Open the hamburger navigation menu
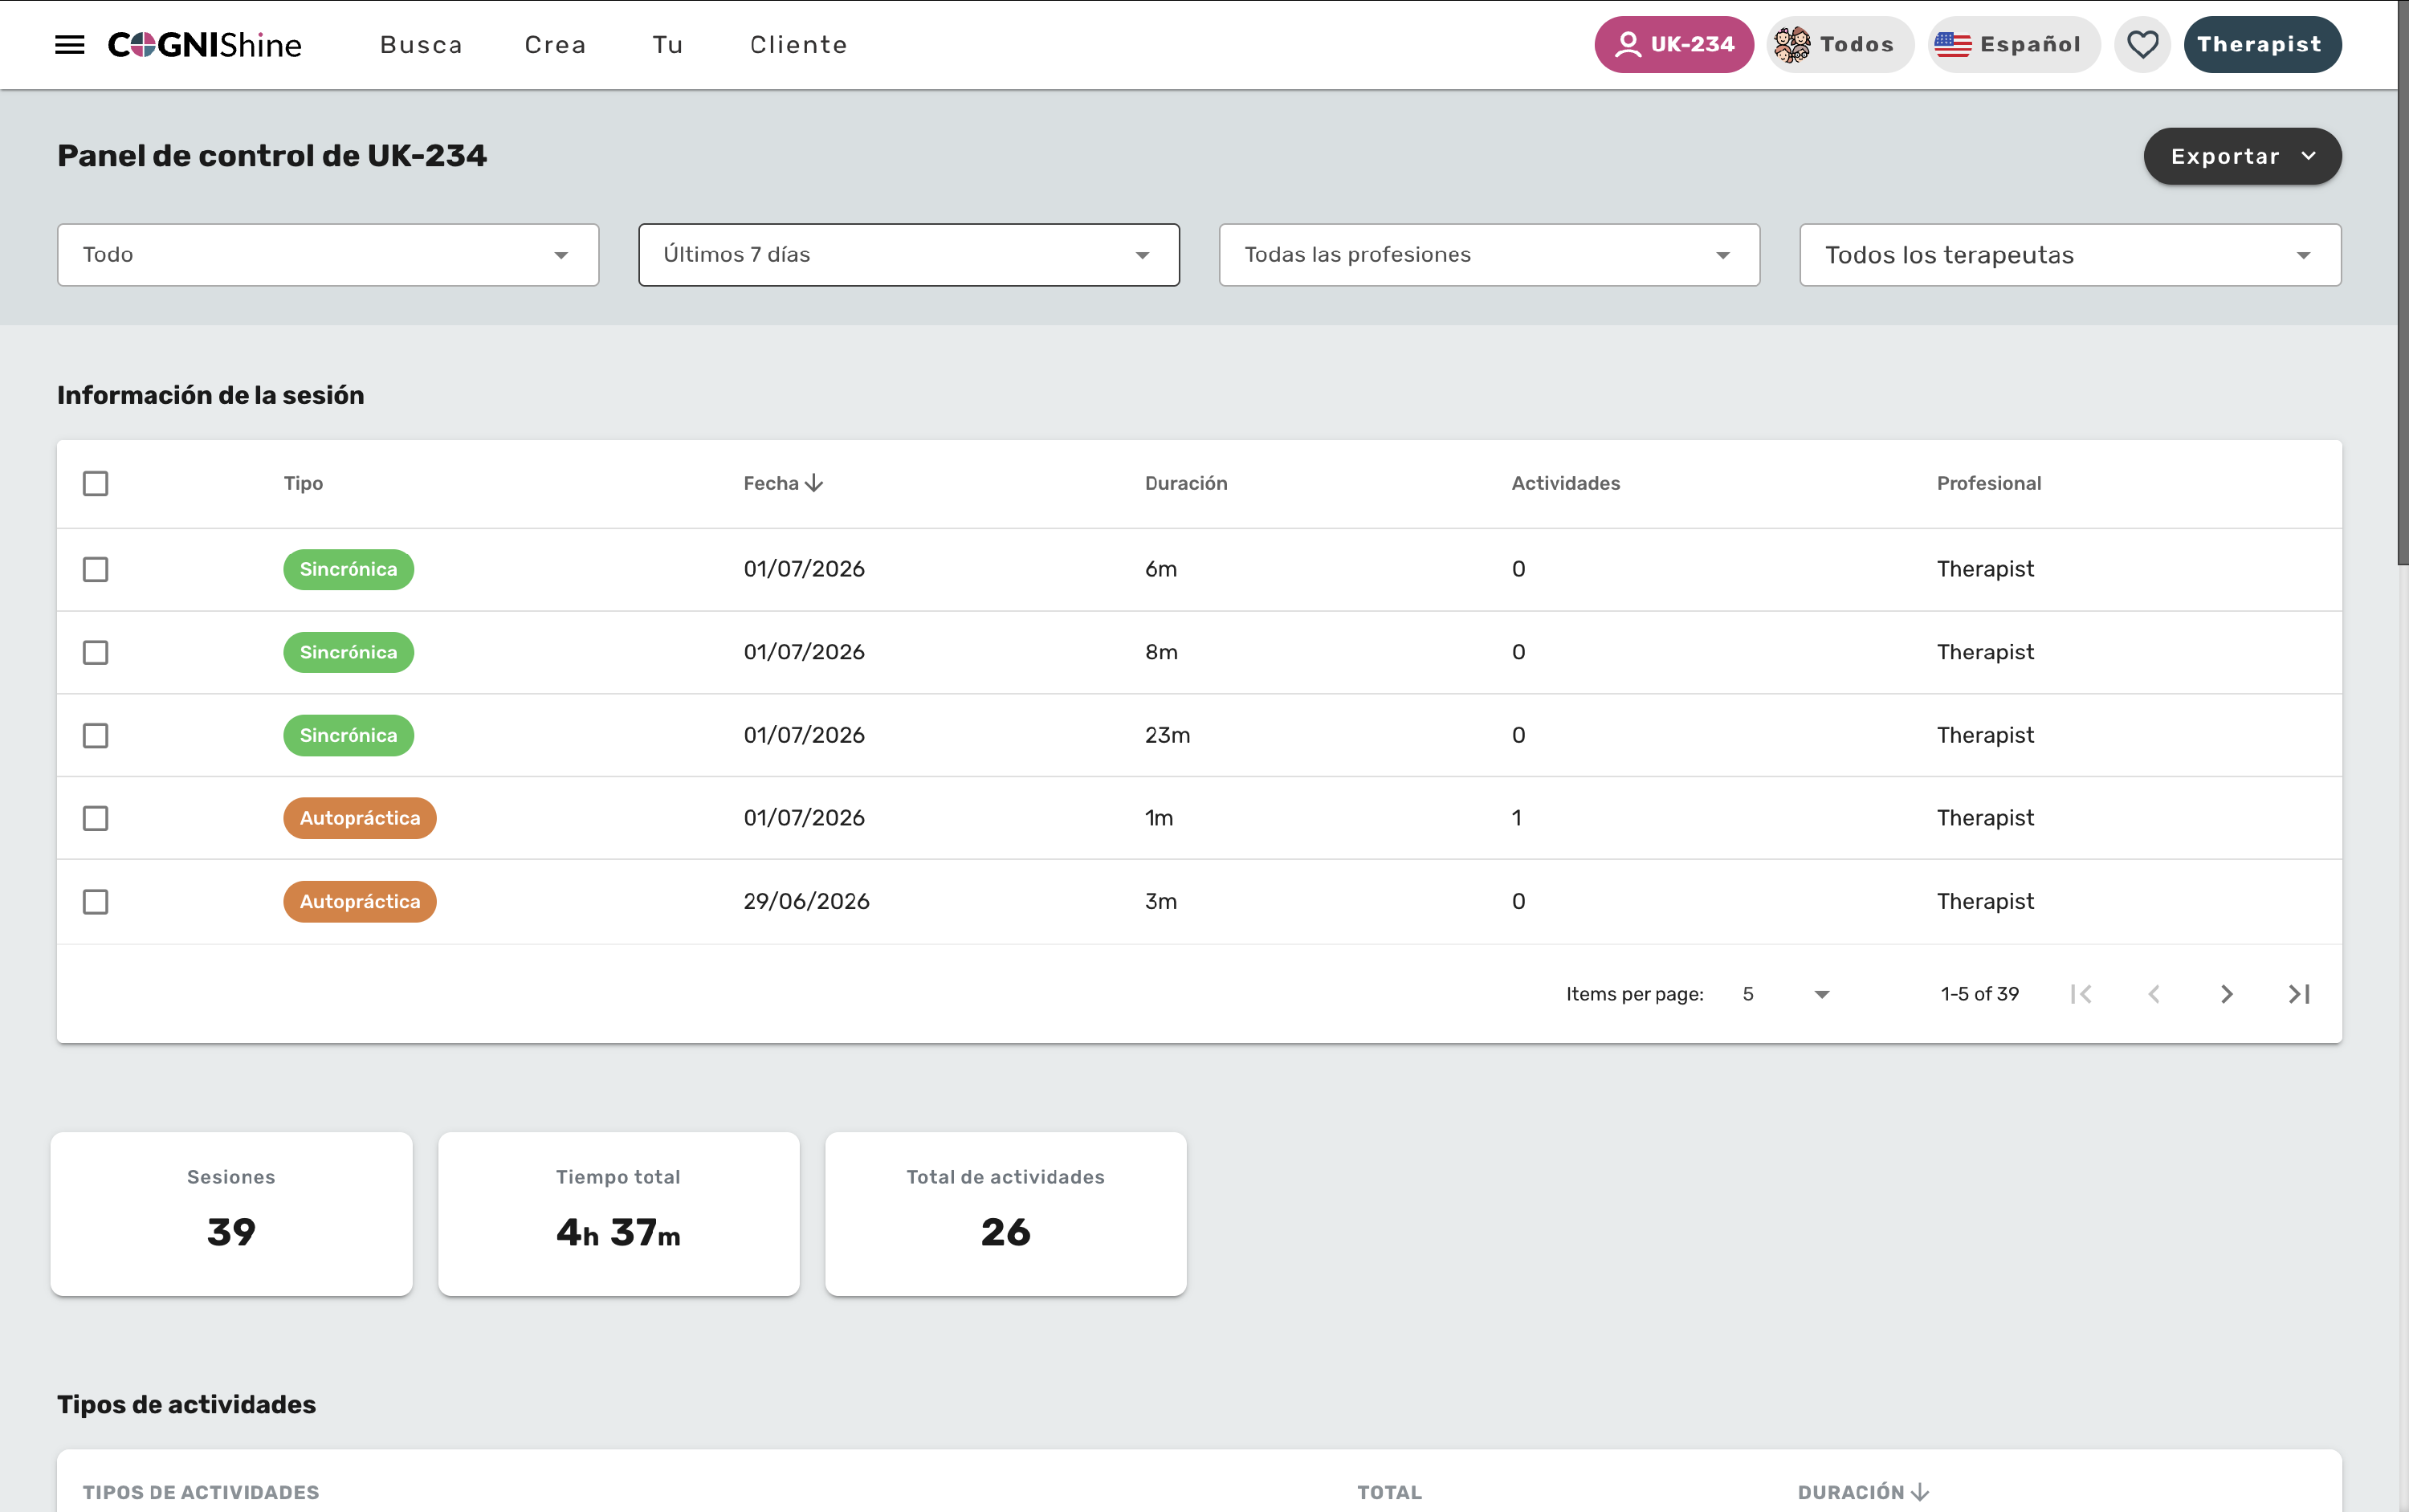 point(69,45)
